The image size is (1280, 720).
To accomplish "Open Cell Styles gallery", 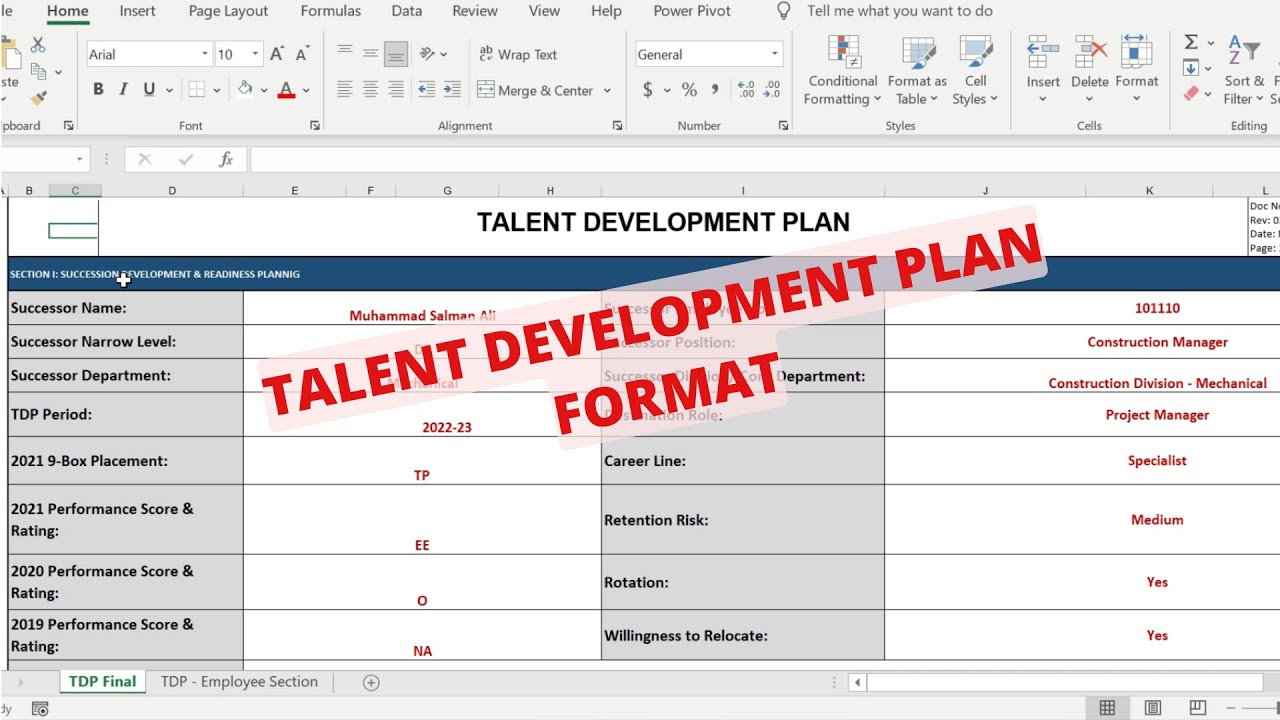I will (x=975, y=70).
